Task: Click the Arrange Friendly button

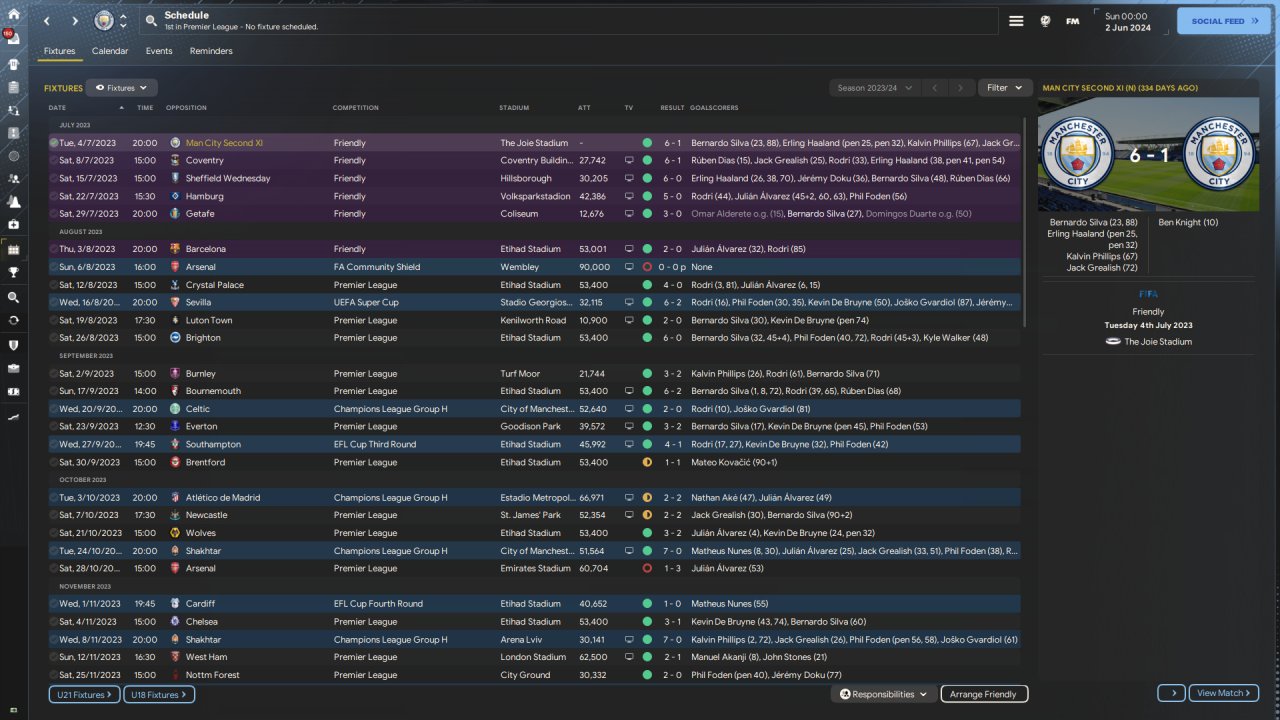Action: click(x=983, y=694)
